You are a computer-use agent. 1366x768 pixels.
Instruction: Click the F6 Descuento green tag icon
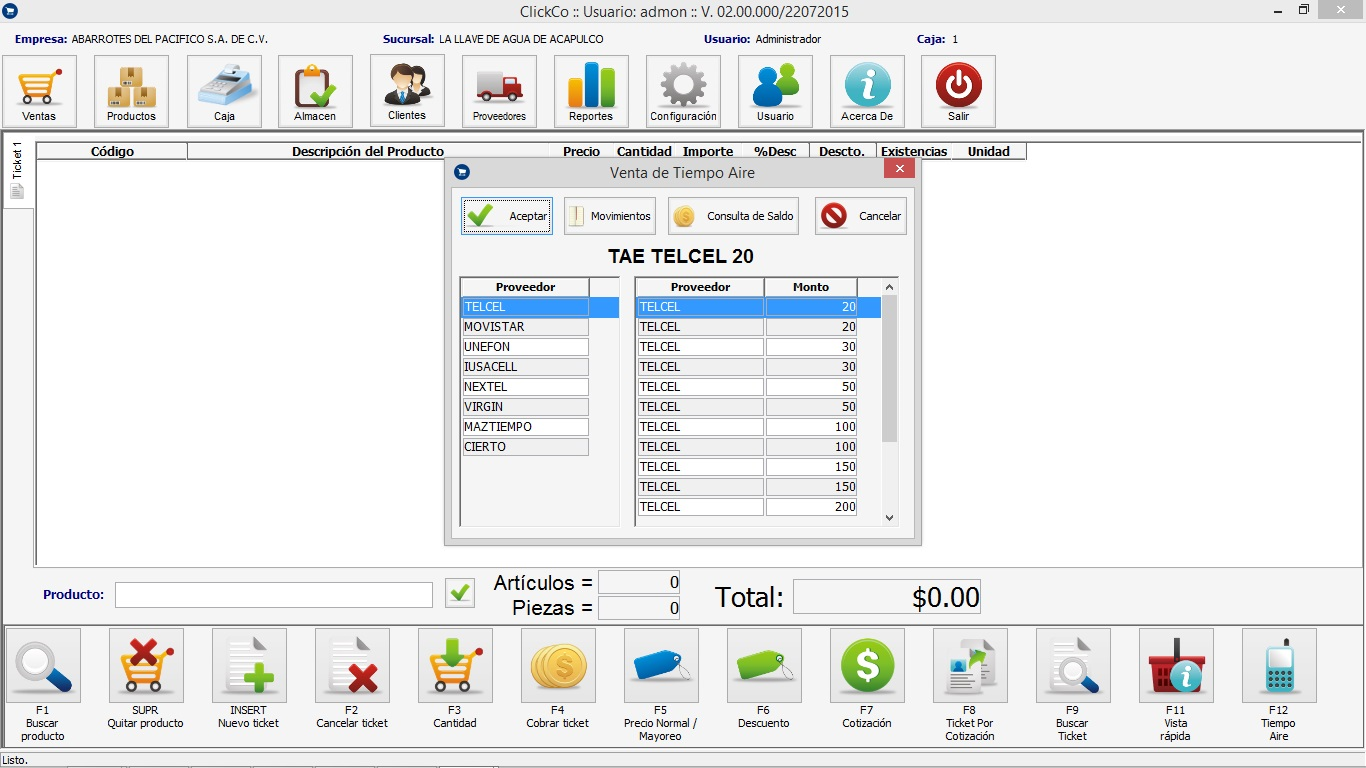coord(764,665)
